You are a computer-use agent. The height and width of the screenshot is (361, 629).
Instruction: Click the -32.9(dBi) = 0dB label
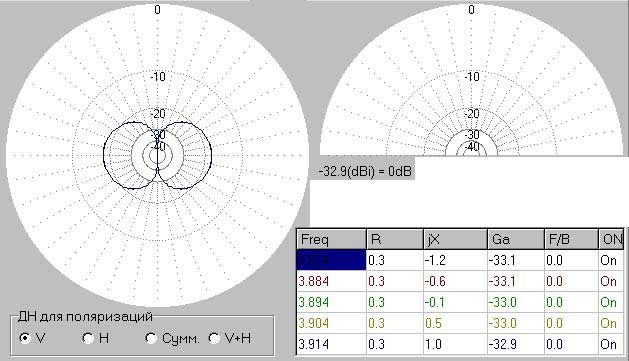[365, 171]
